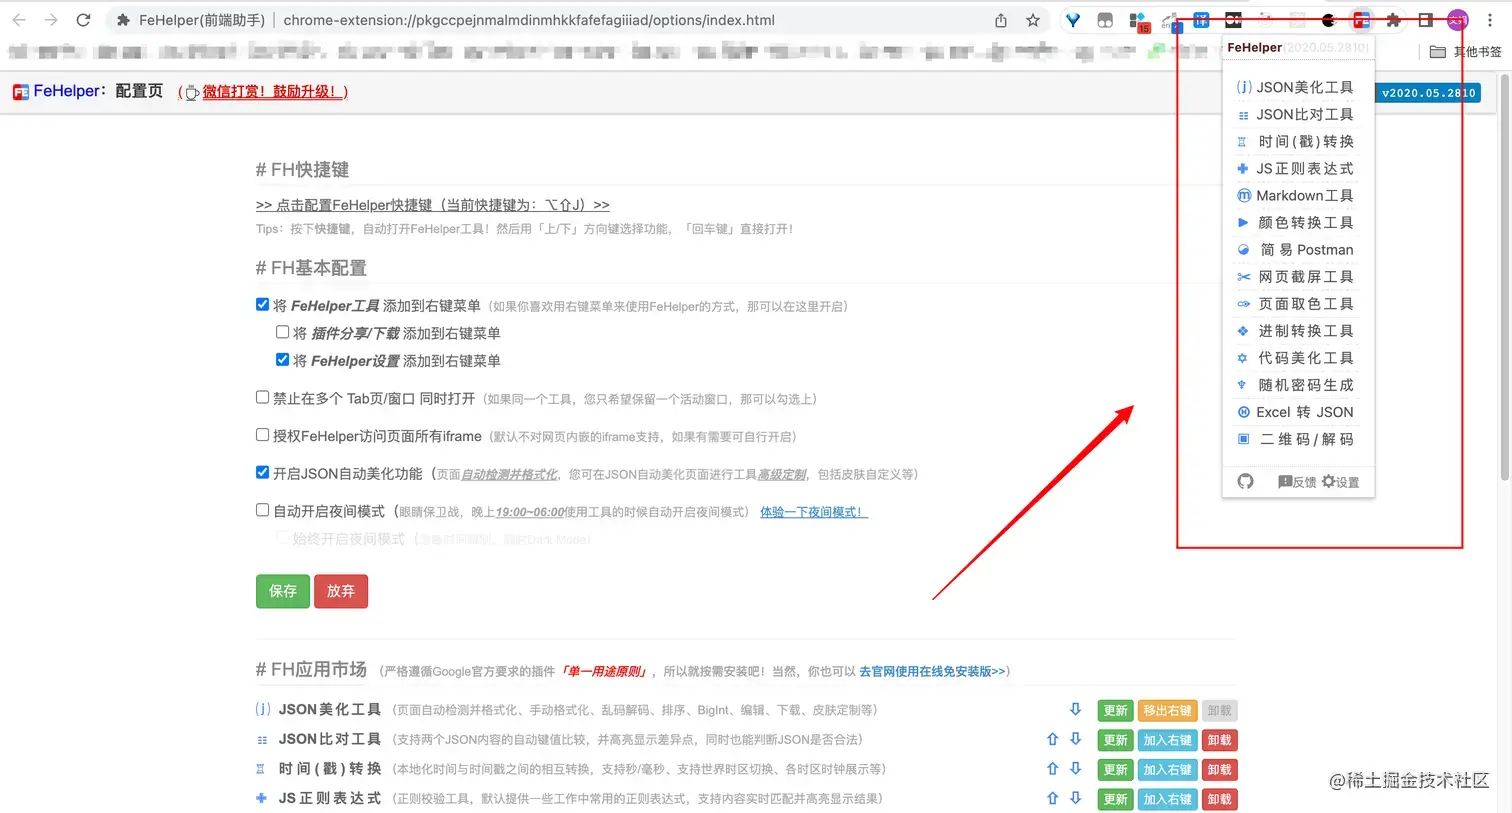Move JS正则表达式 up with the arrow
The width and height of the screenshot is (1512, 813).
[x=1052, y=798]
